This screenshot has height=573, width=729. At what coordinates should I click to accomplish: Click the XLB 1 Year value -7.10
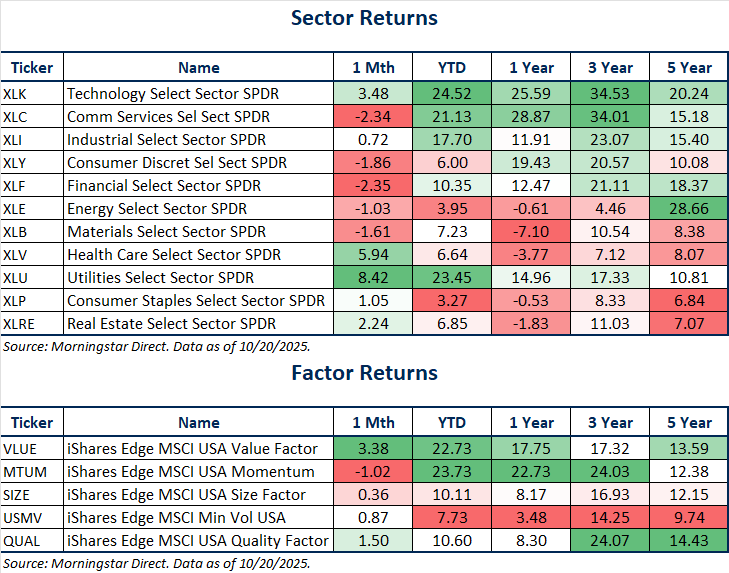click(532, 232)
